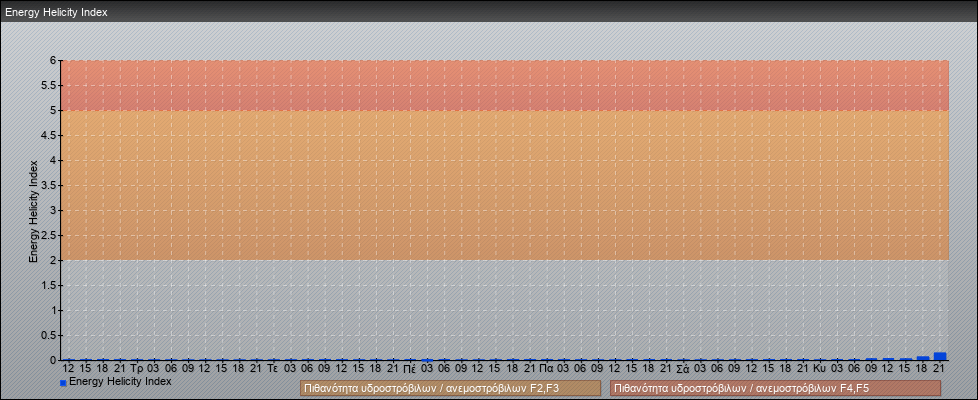Click the tallest blue bar at far right
978x400 pixels.
click(x=940, y=356)
